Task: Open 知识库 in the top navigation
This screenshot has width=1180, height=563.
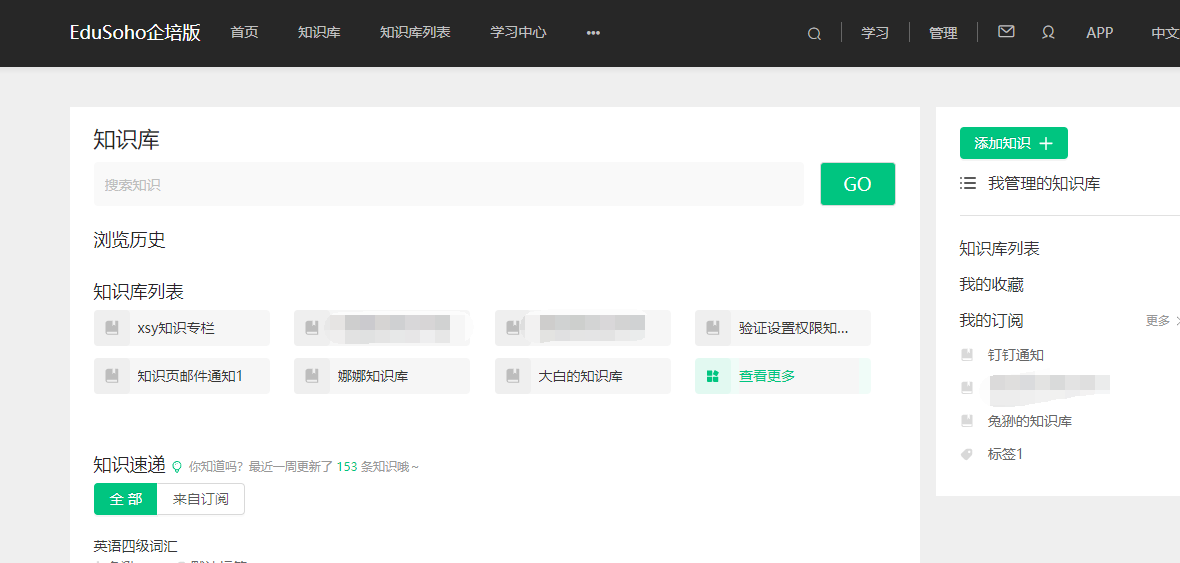Action: [x=319, y=33]
